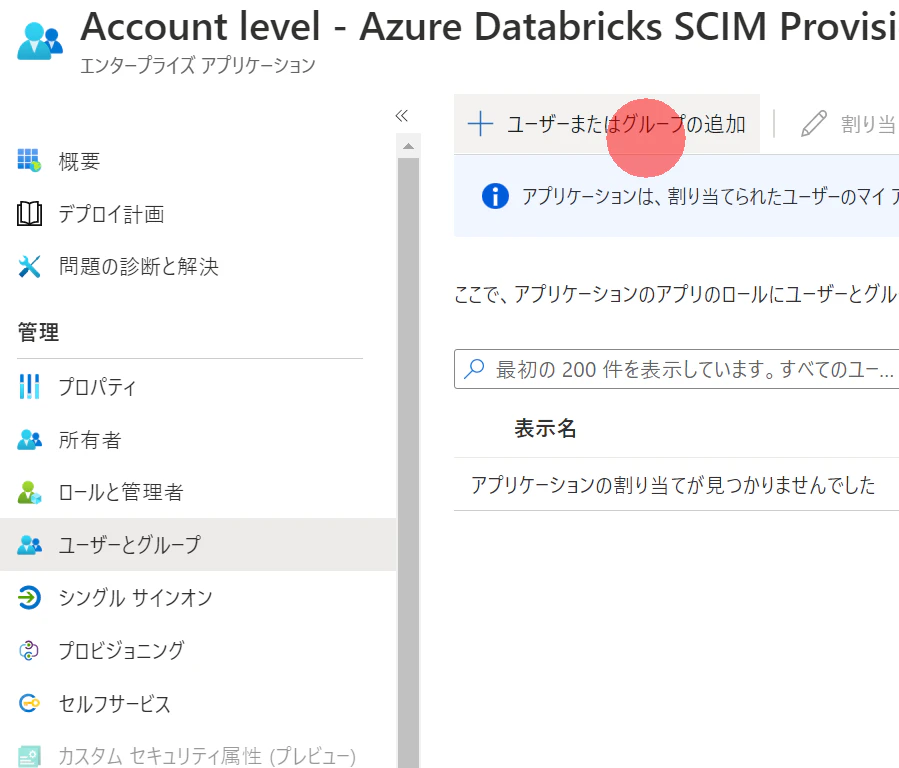The height and width of the screenshot is (768, 899).
Task: Click the セルフサービス icon
Action: pos(29,704)
